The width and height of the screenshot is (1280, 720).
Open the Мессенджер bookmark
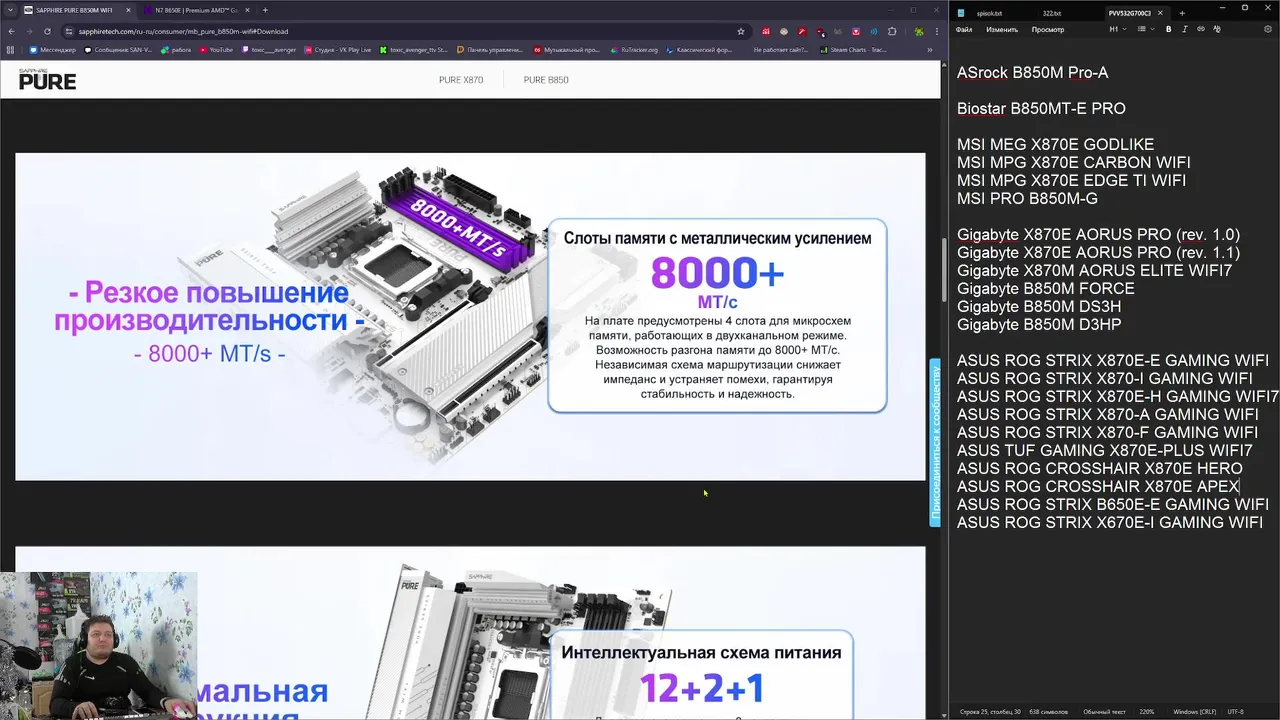point(53,50)
